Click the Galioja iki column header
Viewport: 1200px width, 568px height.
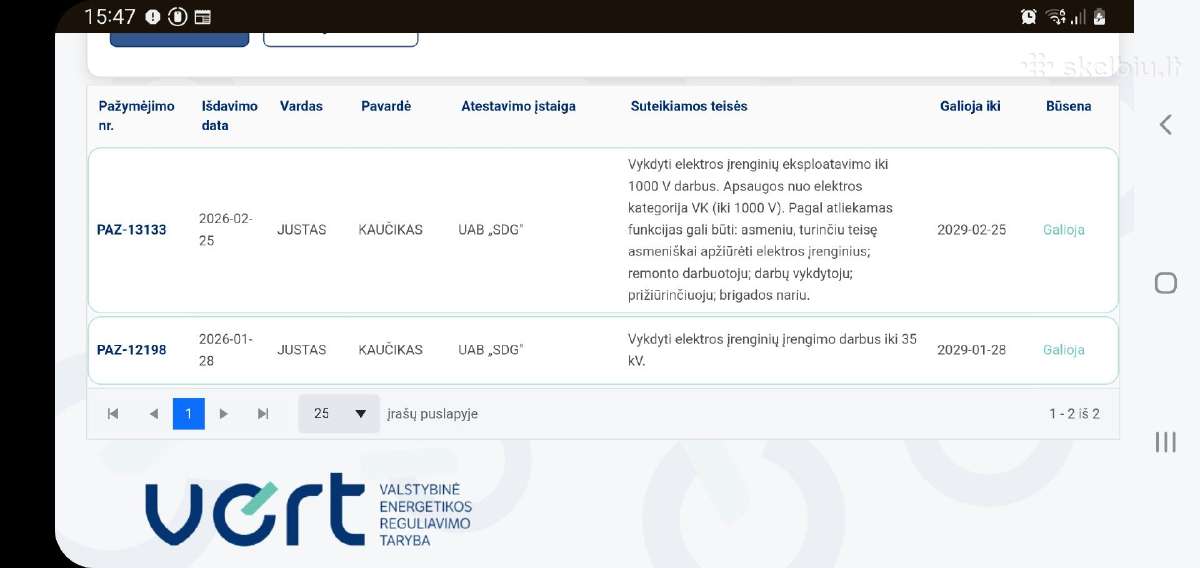(x=970, y=106)
